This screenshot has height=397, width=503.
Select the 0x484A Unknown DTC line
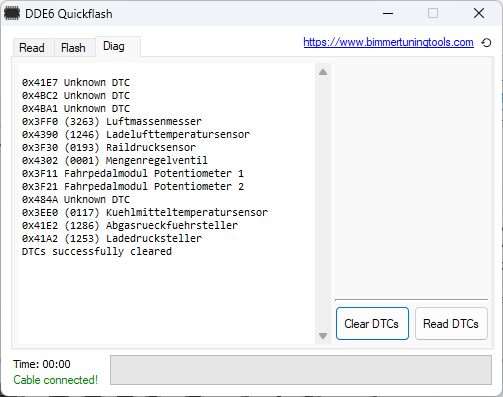pos(76,199)
